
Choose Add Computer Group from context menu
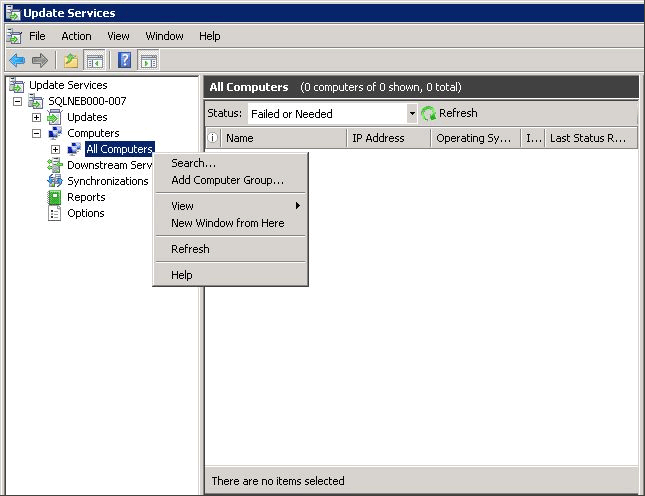point(227,181)
